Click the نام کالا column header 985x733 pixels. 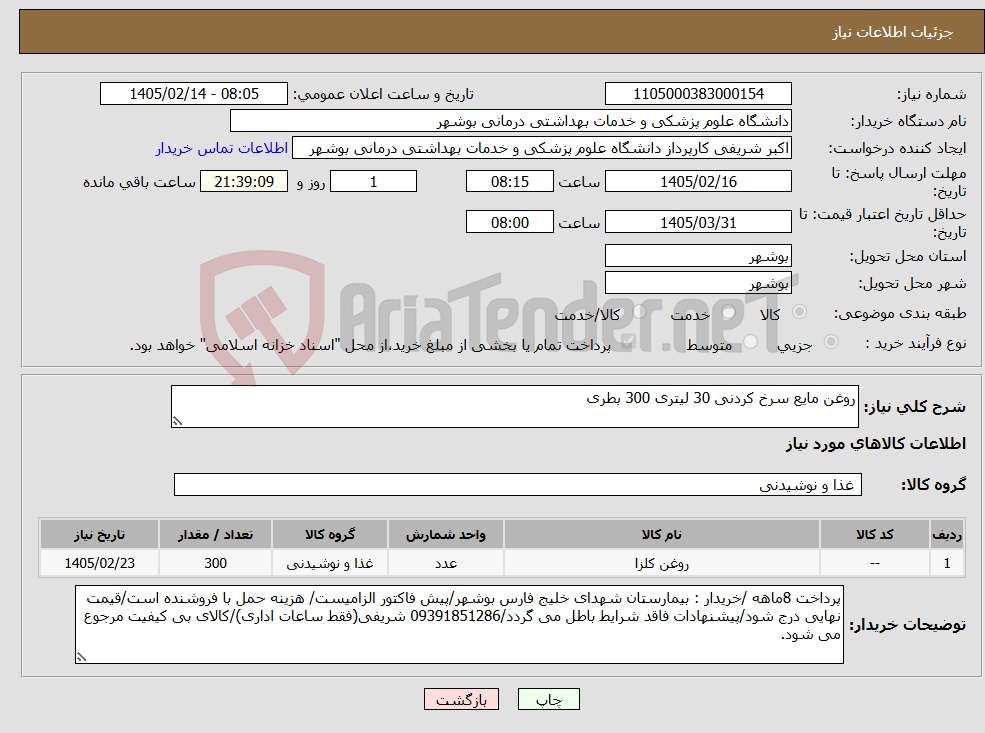coord(661,535)
